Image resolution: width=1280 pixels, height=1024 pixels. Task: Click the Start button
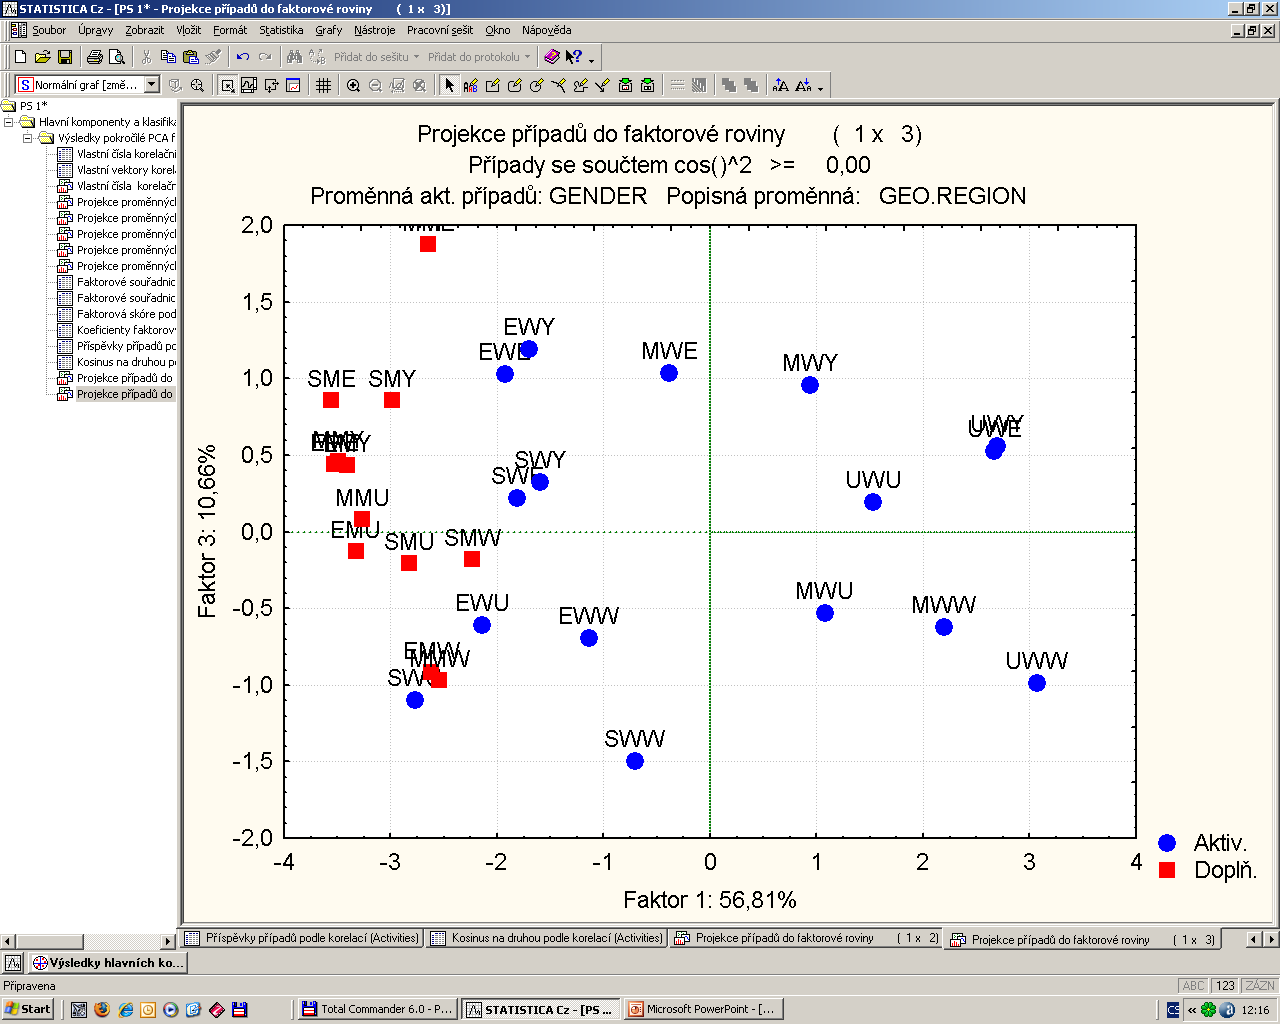28,1009
